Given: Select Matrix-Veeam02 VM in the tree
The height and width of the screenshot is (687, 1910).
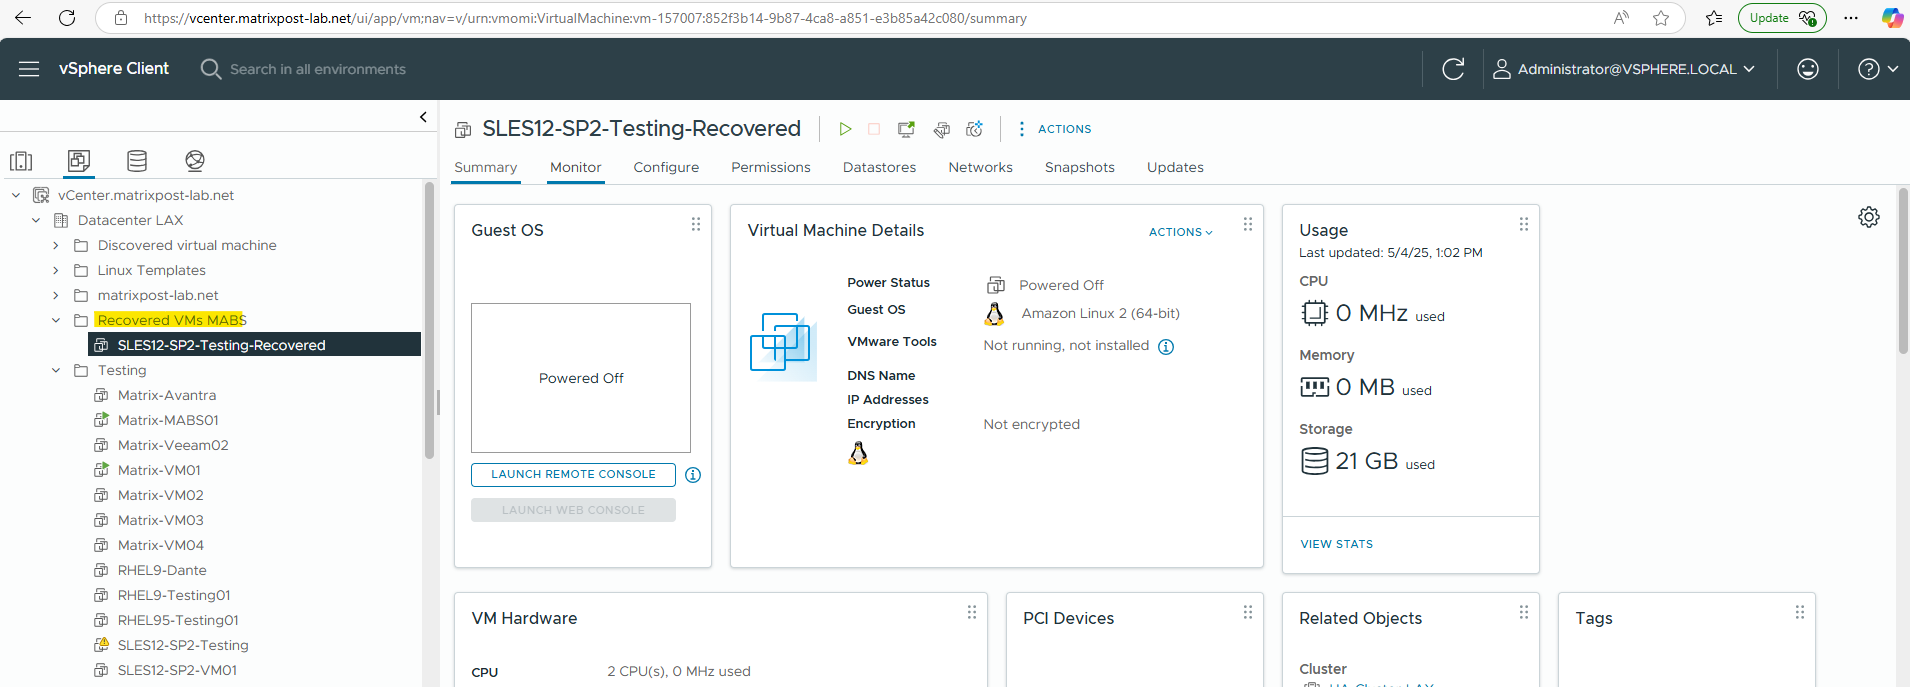Looking at the screenshot, I should tap(172, 445).
